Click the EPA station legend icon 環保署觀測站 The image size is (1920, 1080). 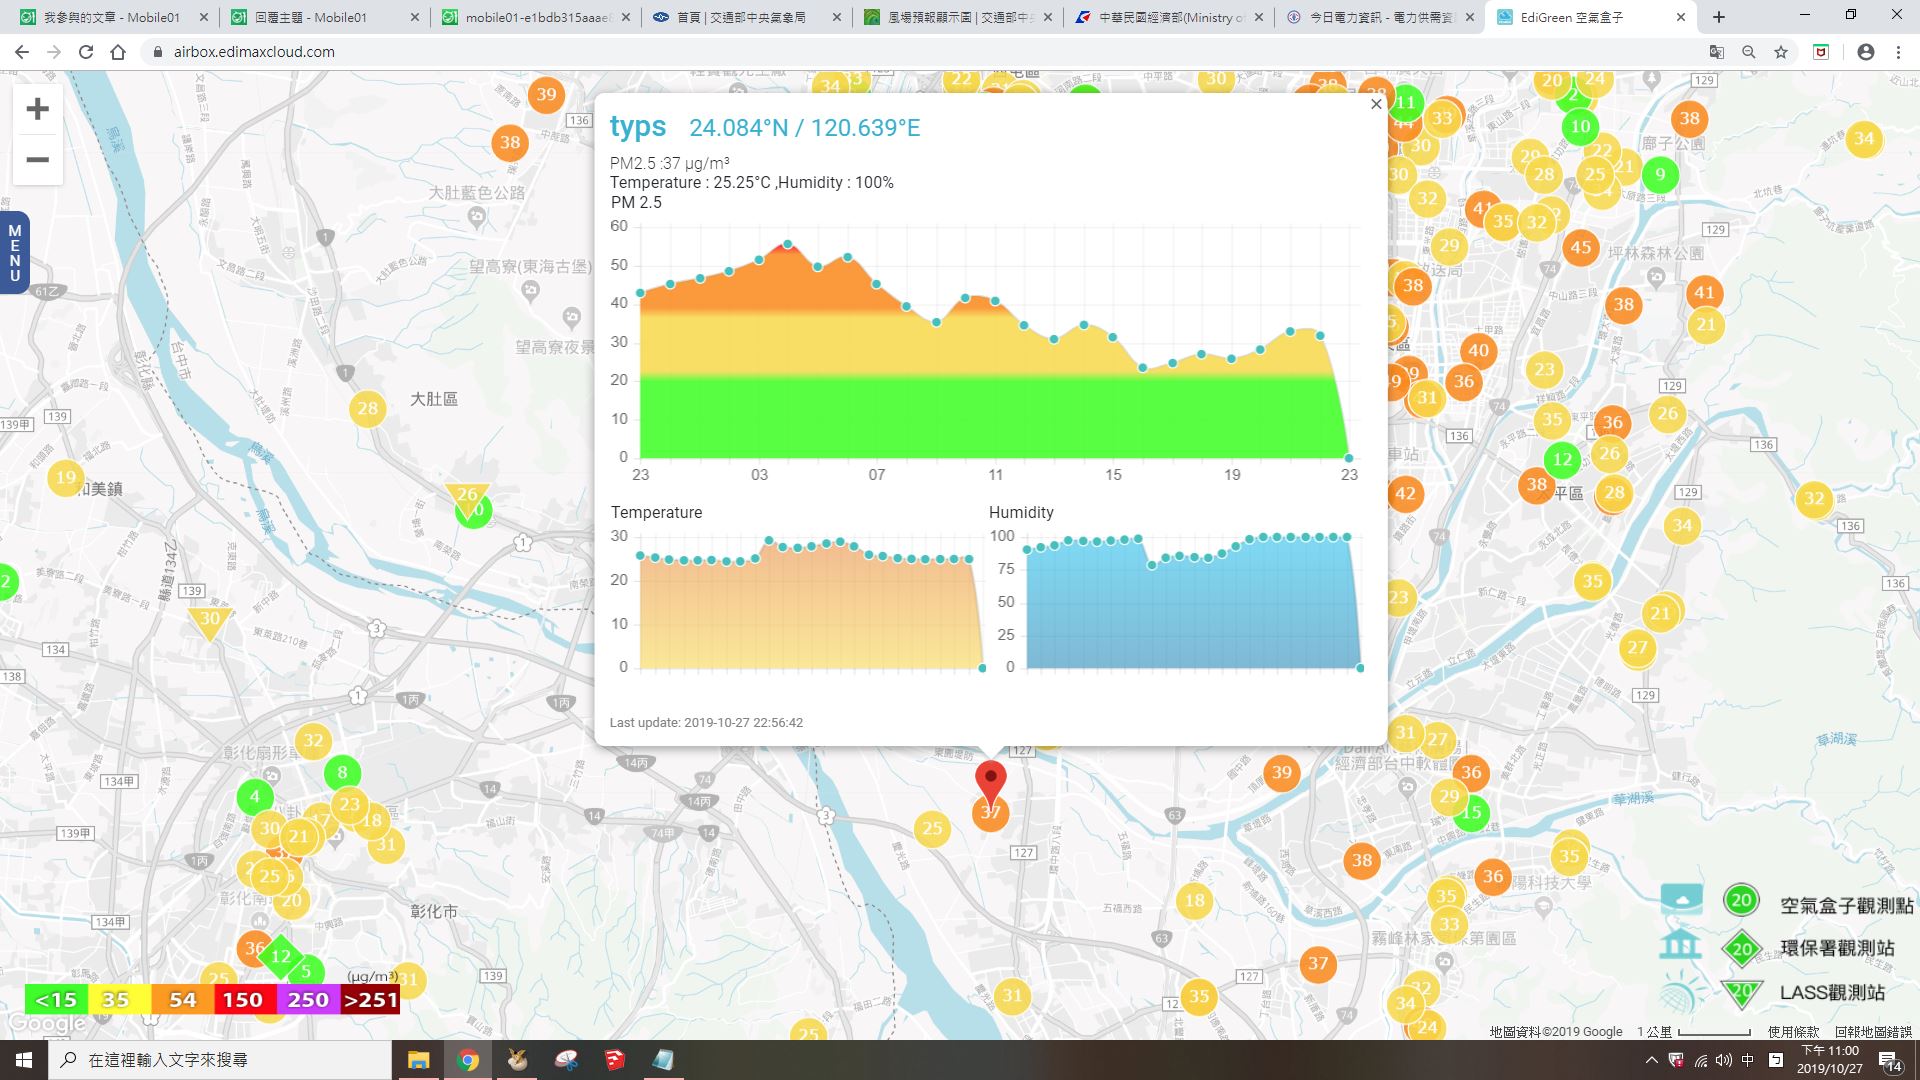[1742, 949]
